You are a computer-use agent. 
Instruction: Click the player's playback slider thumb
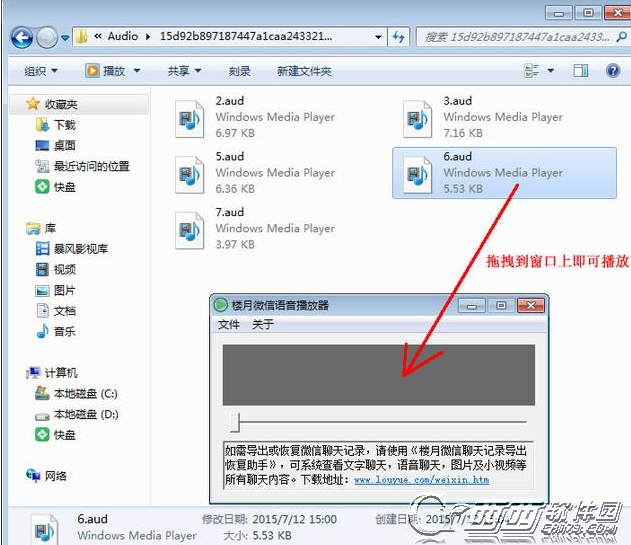234,421
